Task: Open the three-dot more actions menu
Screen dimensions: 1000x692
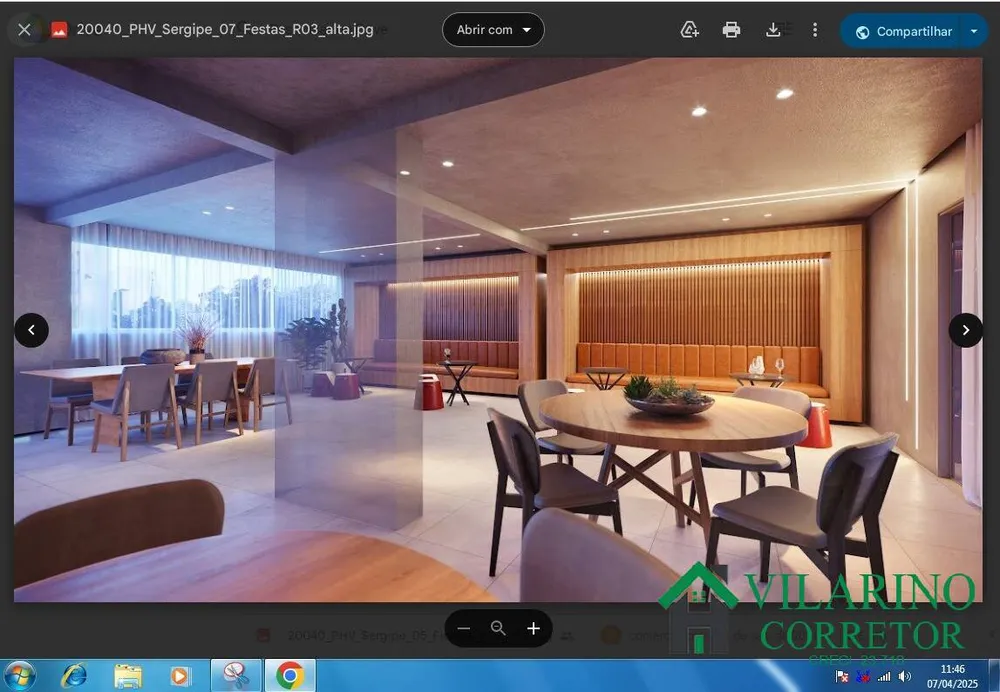Action: [814, 30]
